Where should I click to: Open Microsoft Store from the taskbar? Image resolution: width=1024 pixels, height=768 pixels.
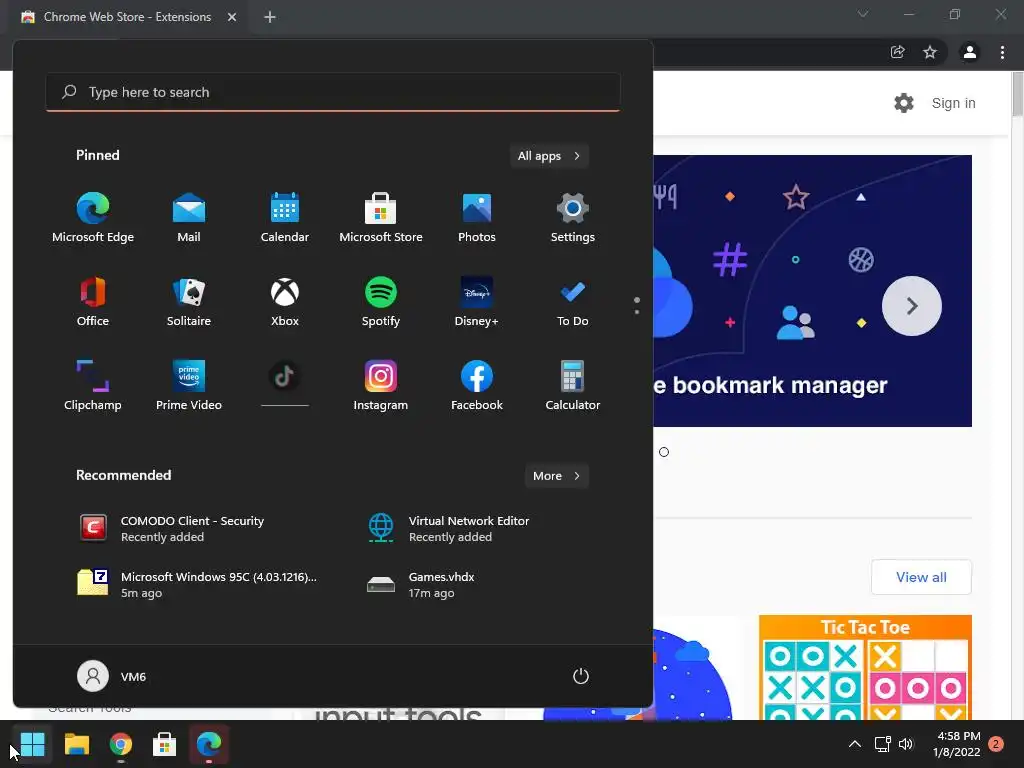tap(165, 744)
